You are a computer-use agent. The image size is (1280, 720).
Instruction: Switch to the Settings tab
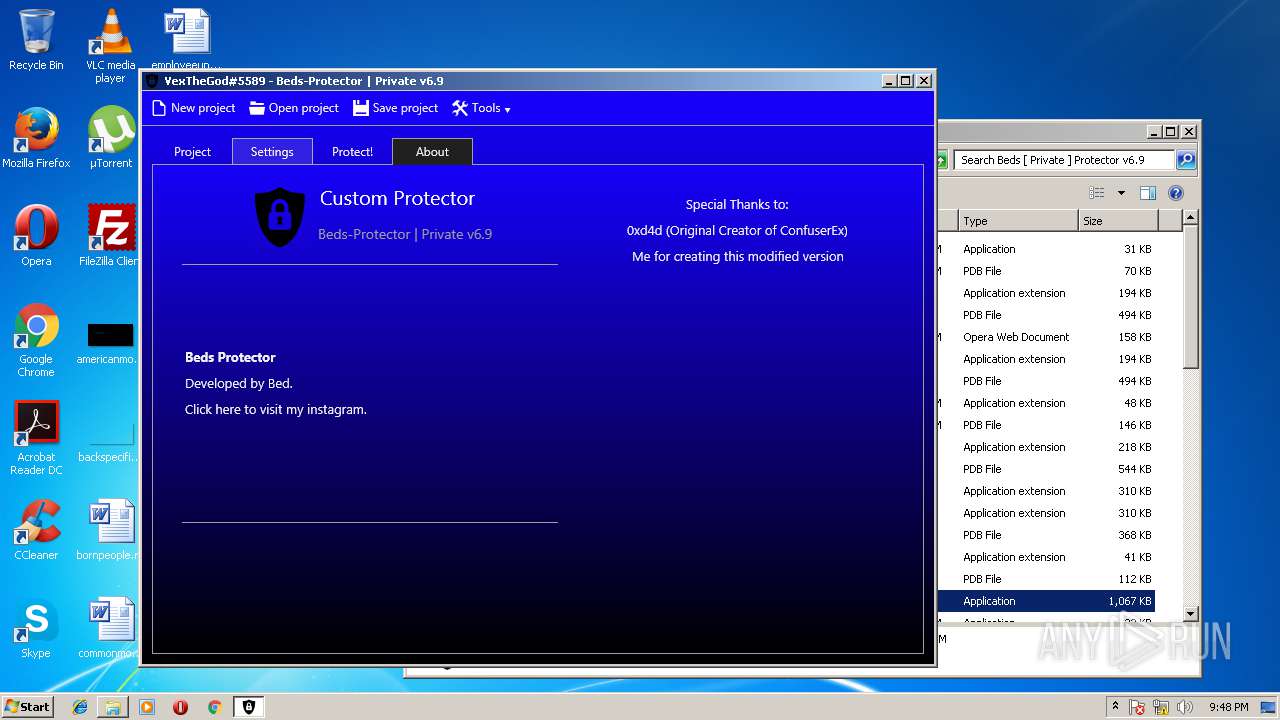[272, 152]
